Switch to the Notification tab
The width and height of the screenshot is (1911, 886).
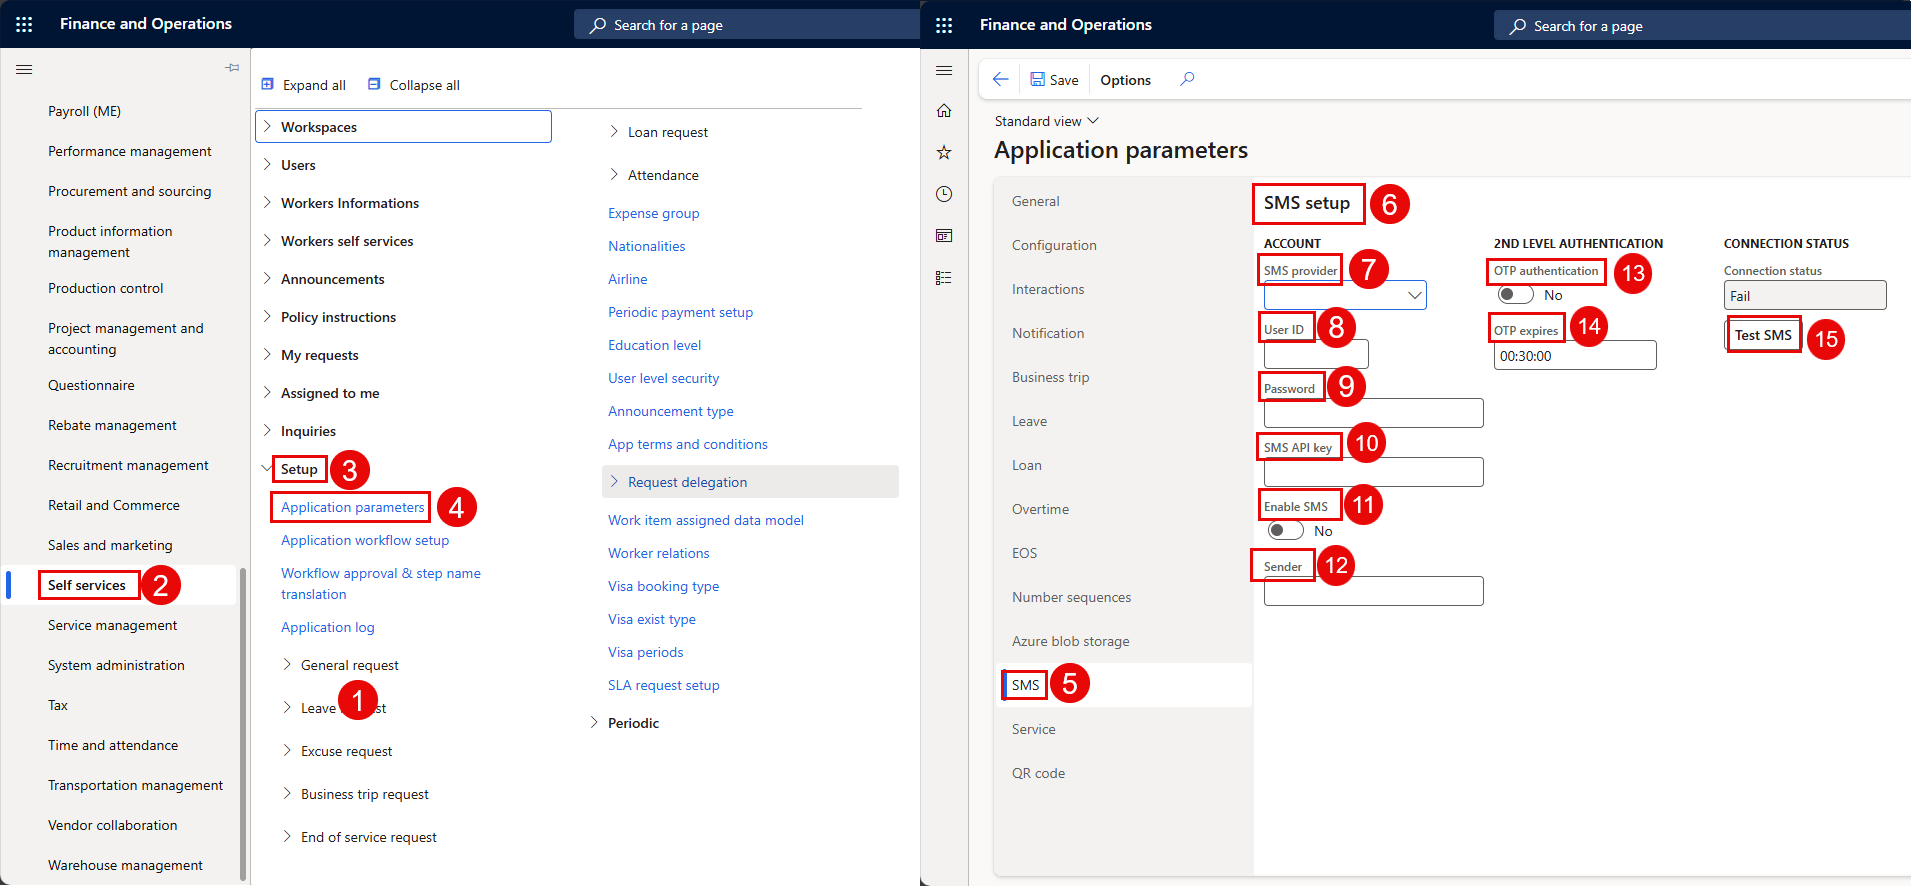click(1048, 333)
